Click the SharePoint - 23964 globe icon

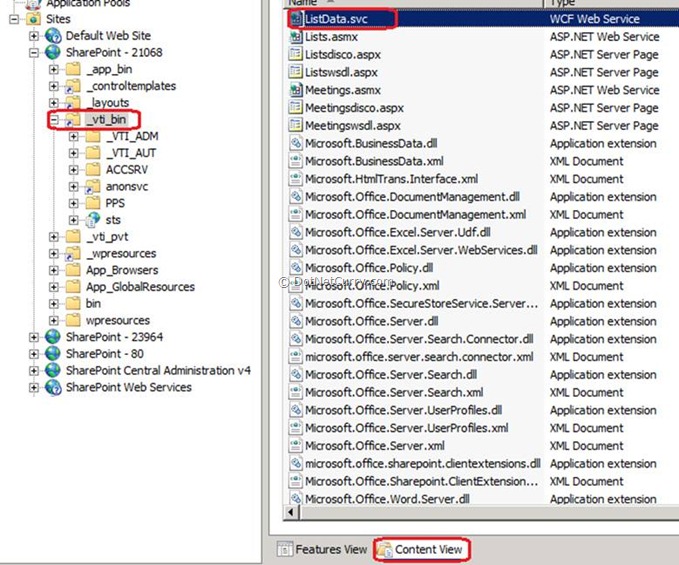[53, 337]
